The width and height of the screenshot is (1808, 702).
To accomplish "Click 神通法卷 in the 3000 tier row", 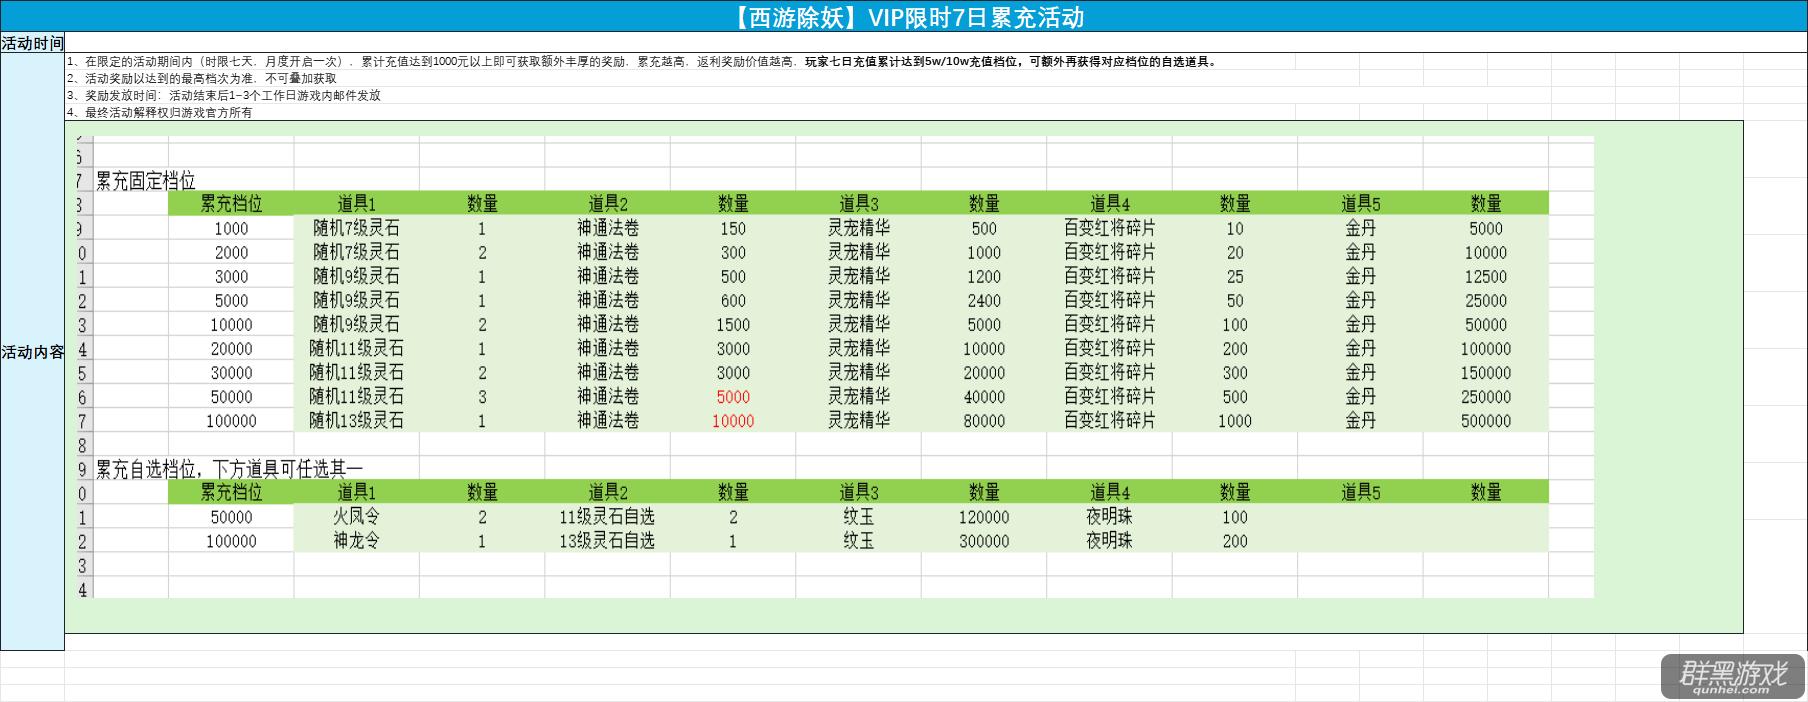I will [608, 276].
